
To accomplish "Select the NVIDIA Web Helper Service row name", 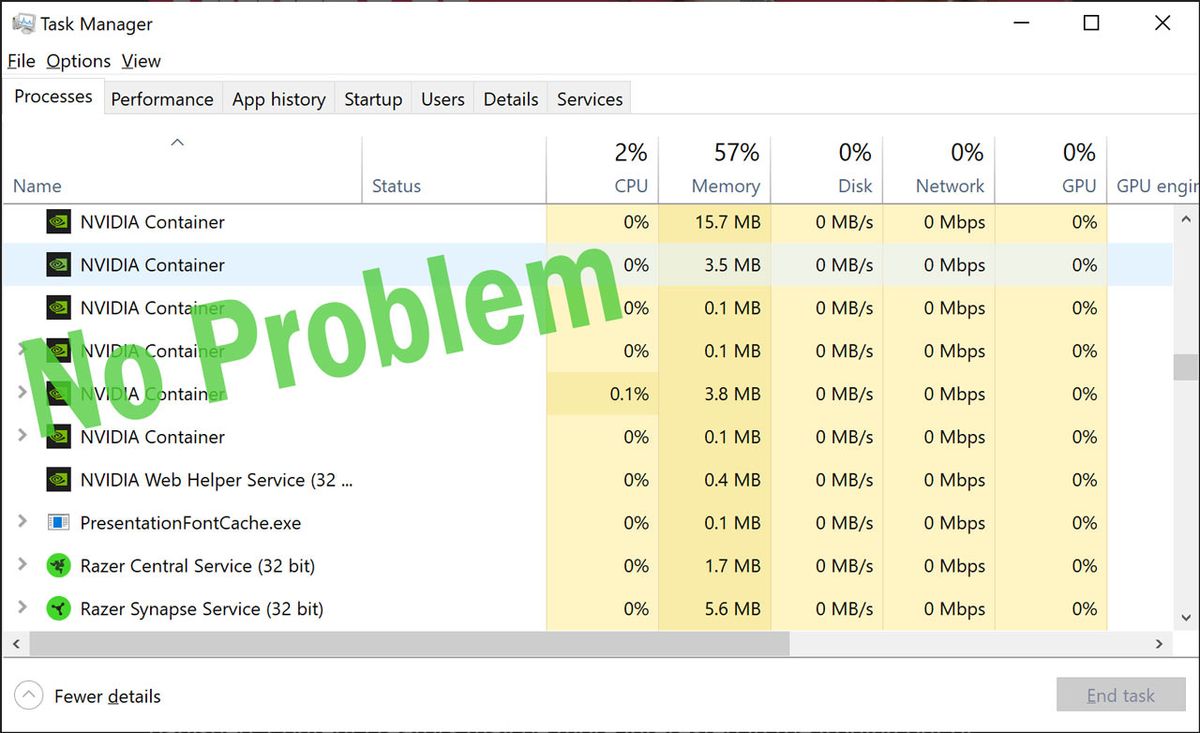I will click(216, 480).
